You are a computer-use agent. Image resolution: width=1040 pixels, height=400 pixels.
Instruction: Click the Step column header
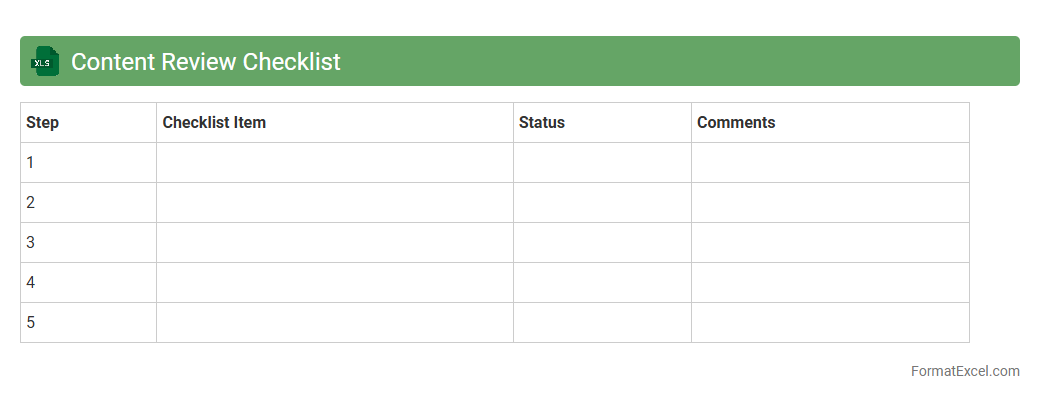(43, 122)
